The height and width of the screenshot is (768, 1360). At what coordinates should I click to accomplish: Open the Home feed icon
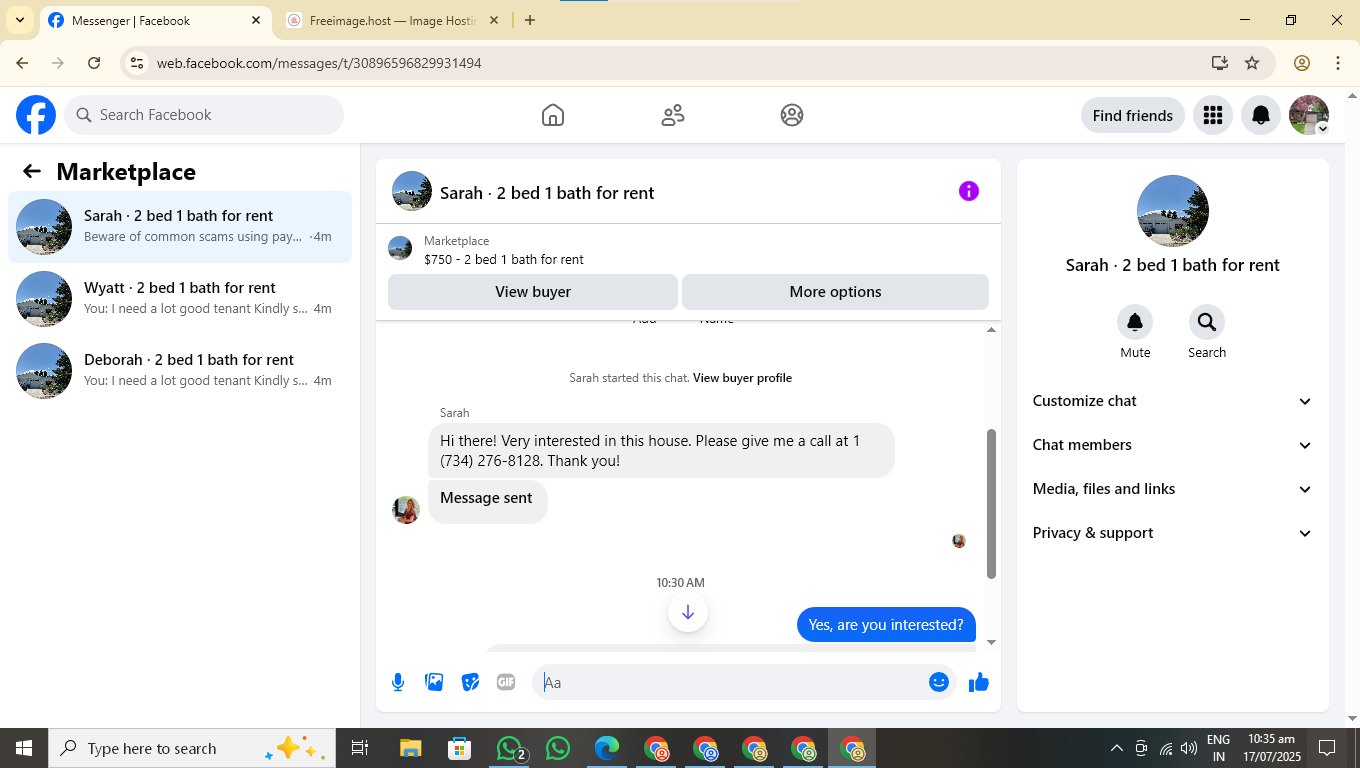click(x=553, y=115)
